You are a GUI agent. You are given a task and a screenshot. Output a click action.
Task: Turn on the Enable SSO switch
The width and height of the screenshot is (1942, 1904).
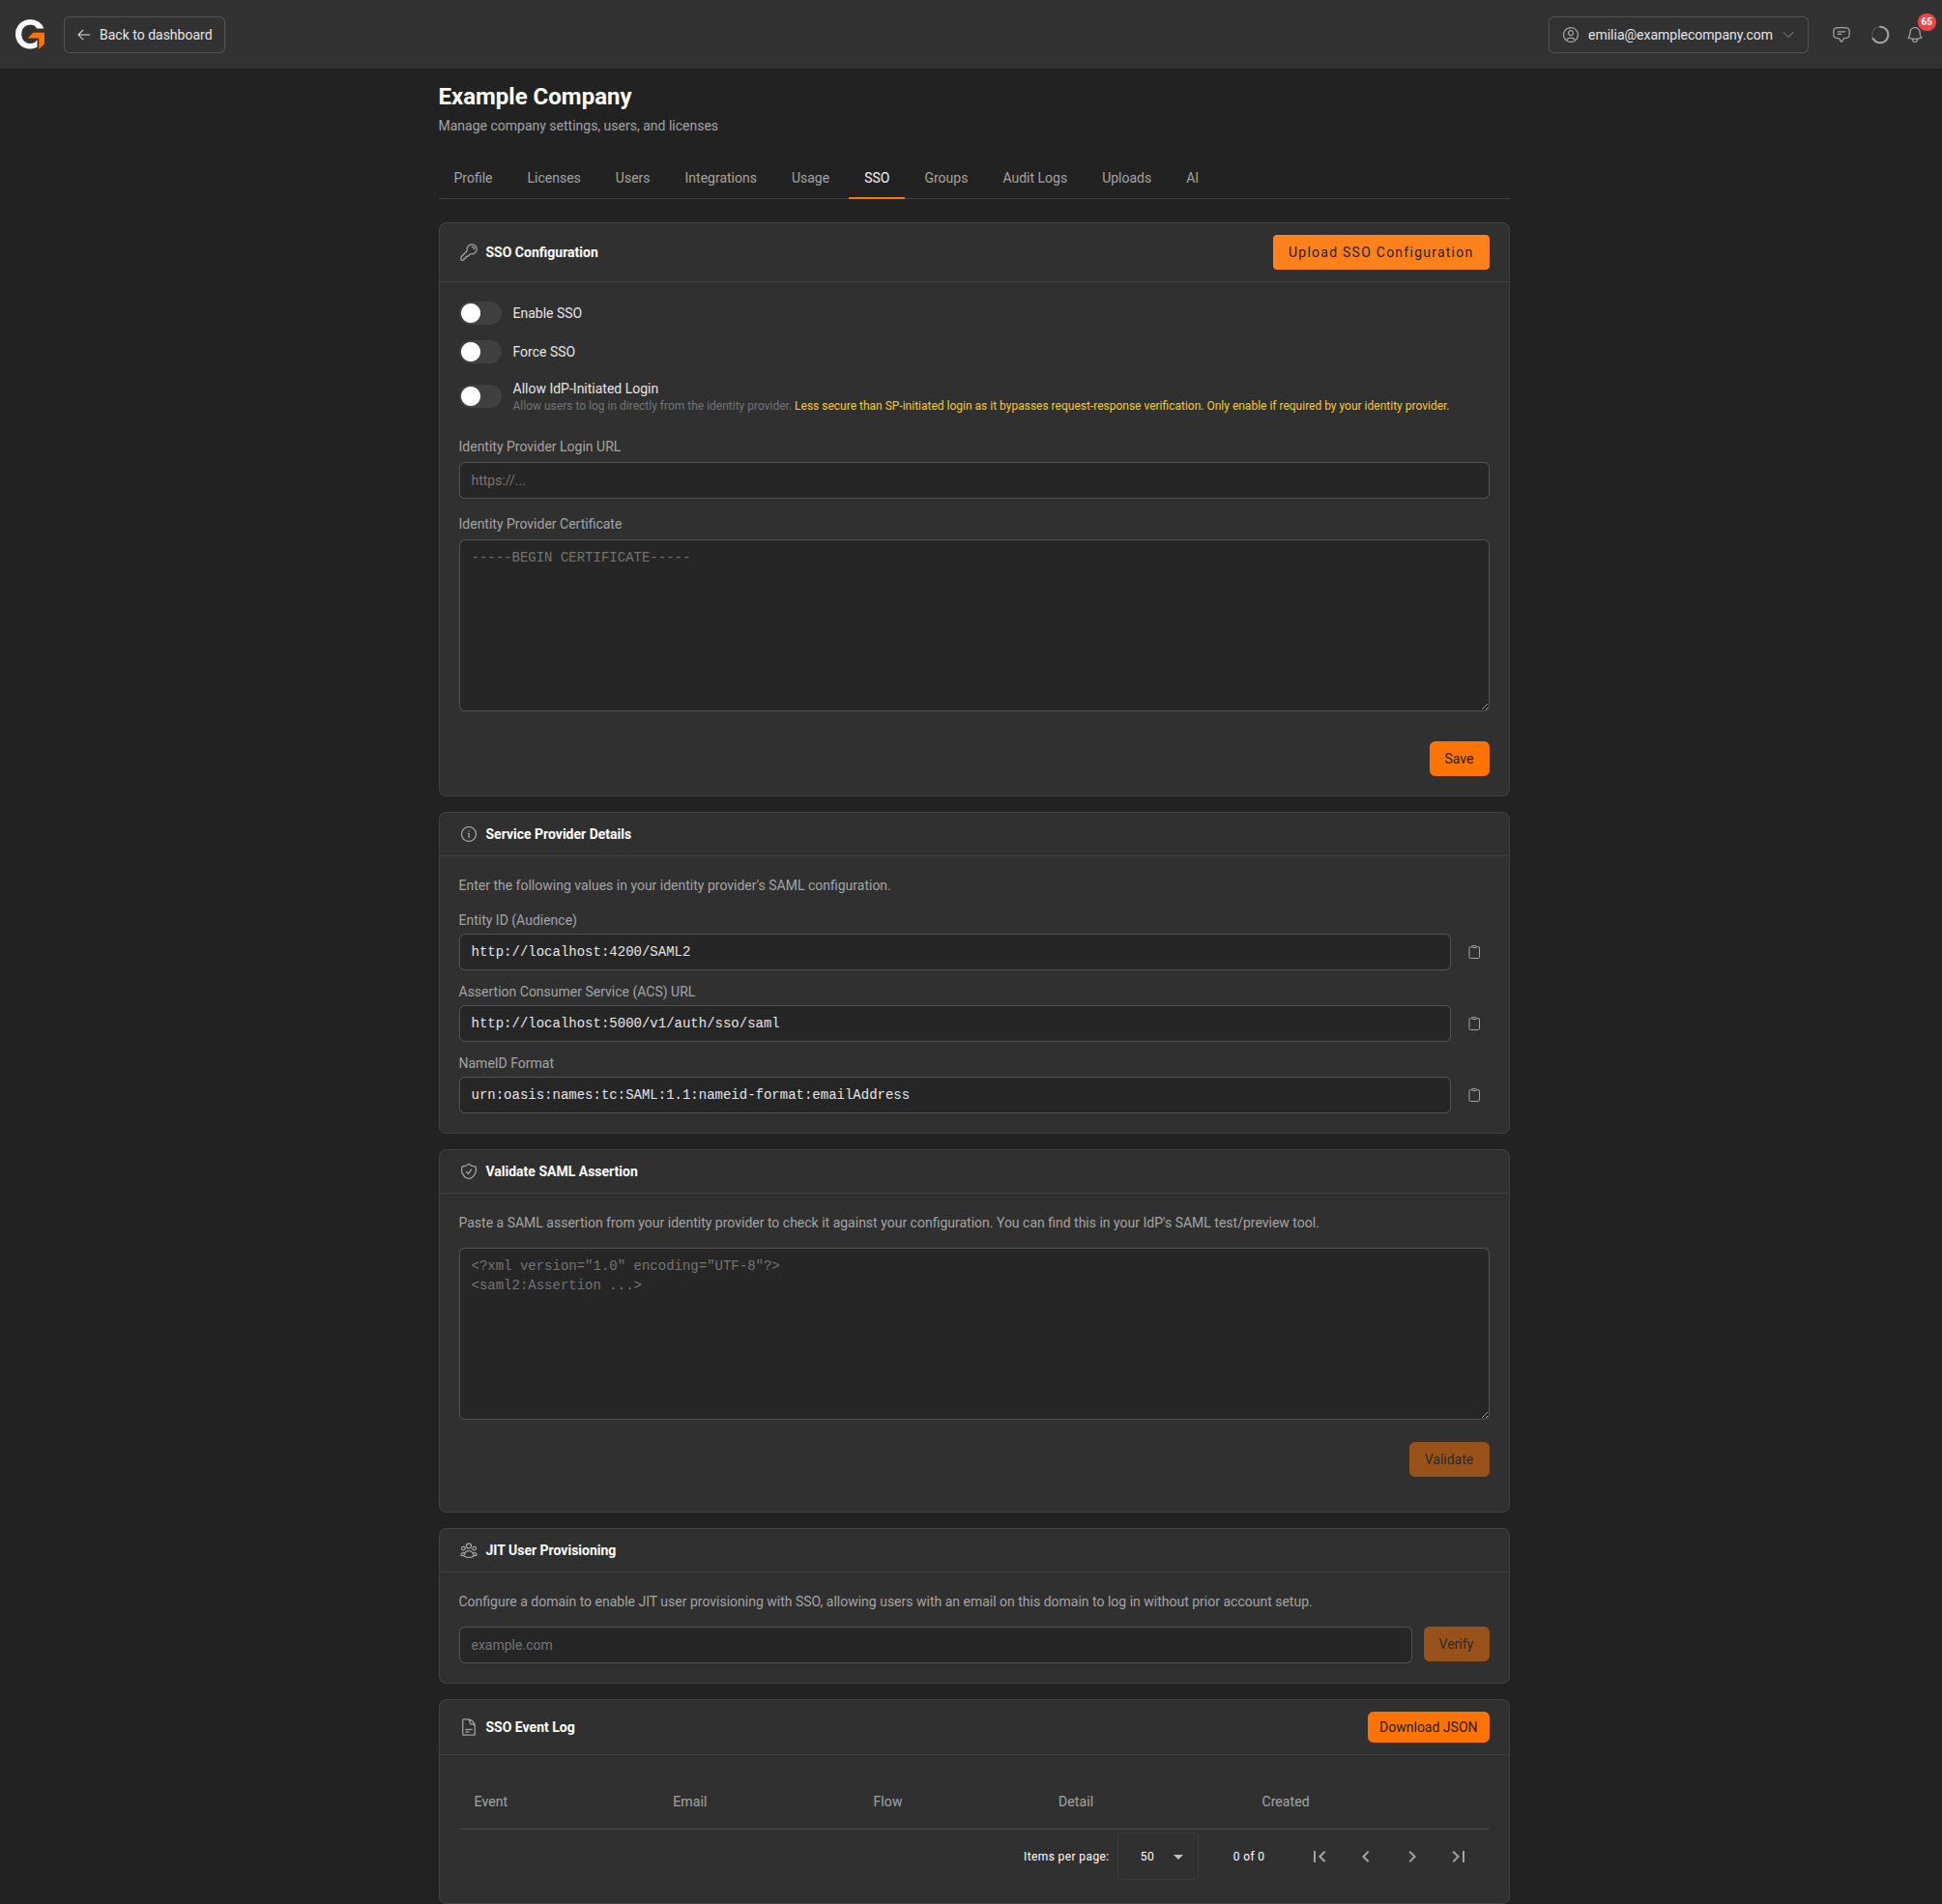(x=480, y=313)
